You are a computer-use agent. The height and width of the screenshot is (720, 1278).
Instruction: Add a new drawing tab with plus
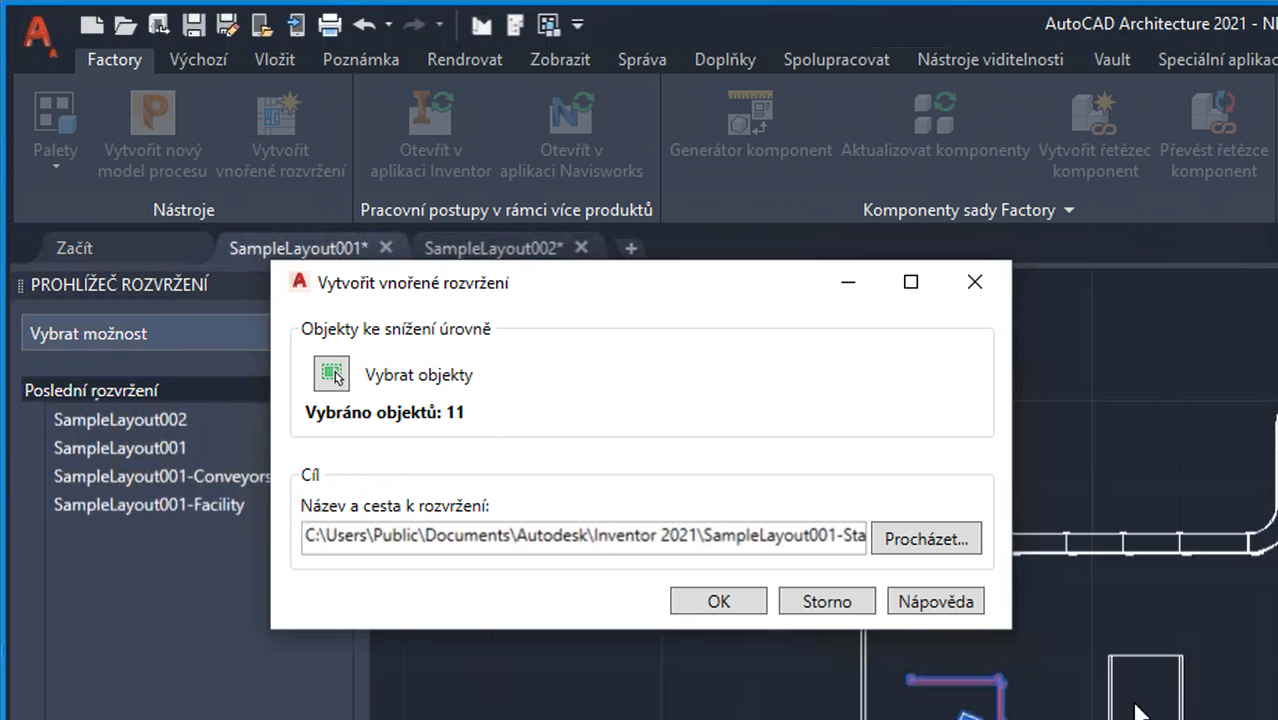click(630, 248)
